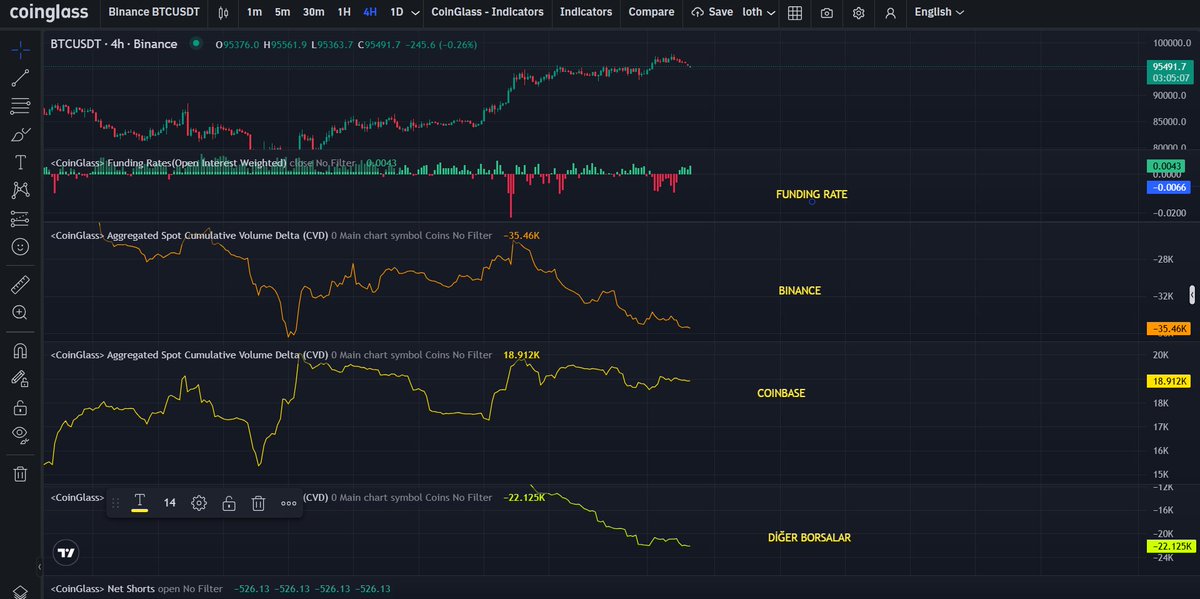Select the 4H timeframe
Image resolution: width=1200 pixels, height=599 pixels.
click(371, 13)
